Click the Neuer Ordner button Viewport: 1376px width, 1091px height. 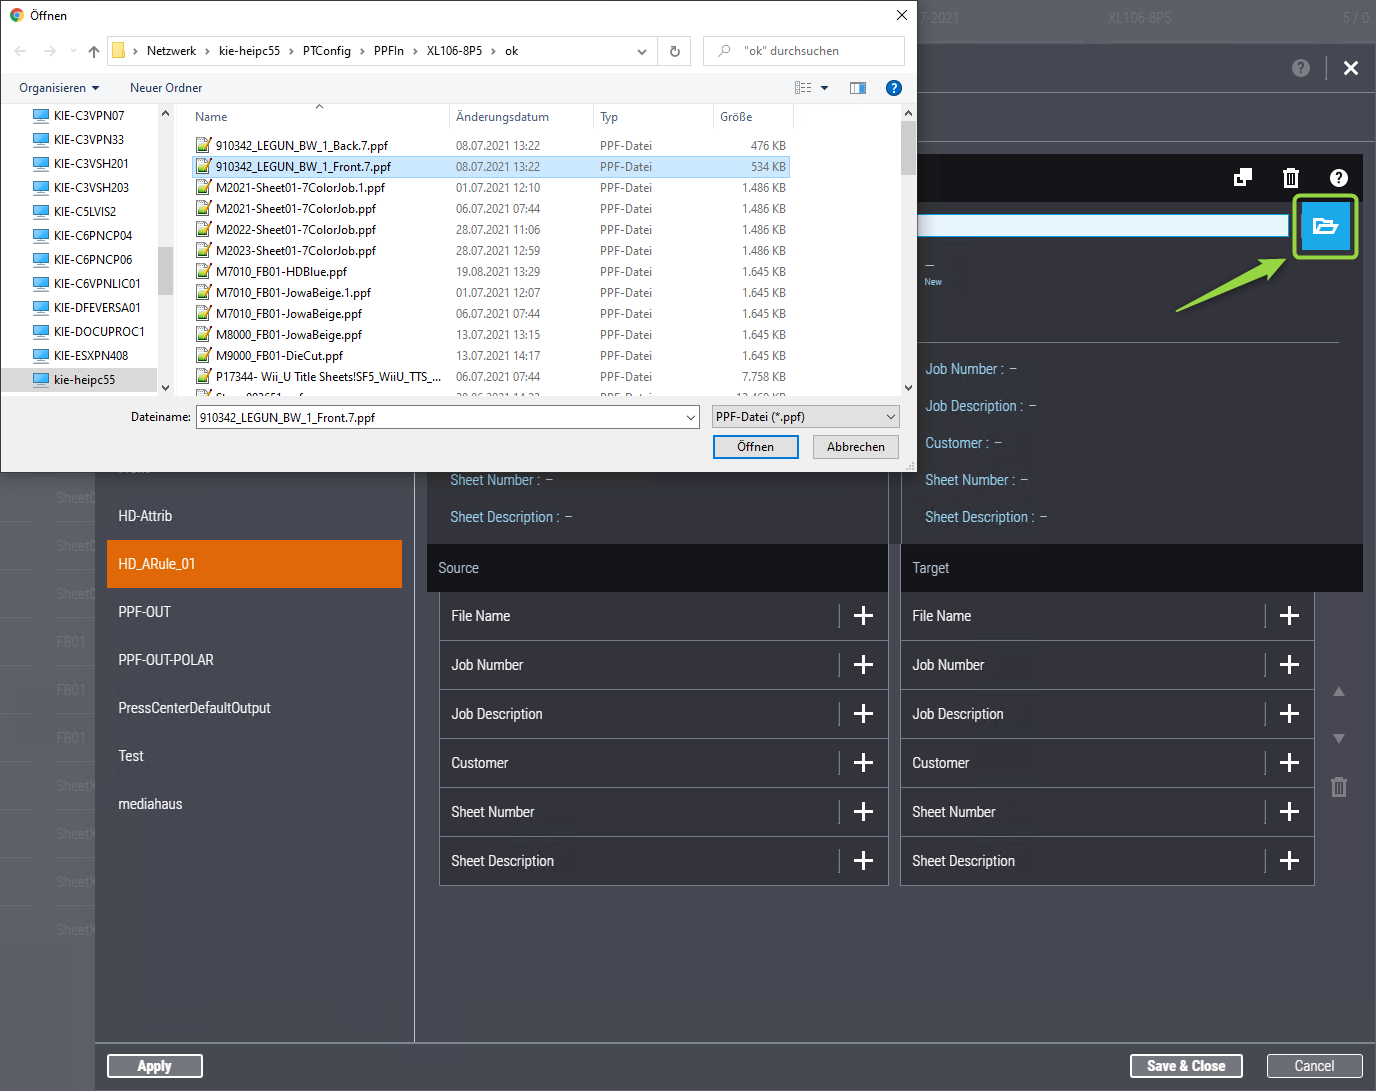tap(166, 88)
